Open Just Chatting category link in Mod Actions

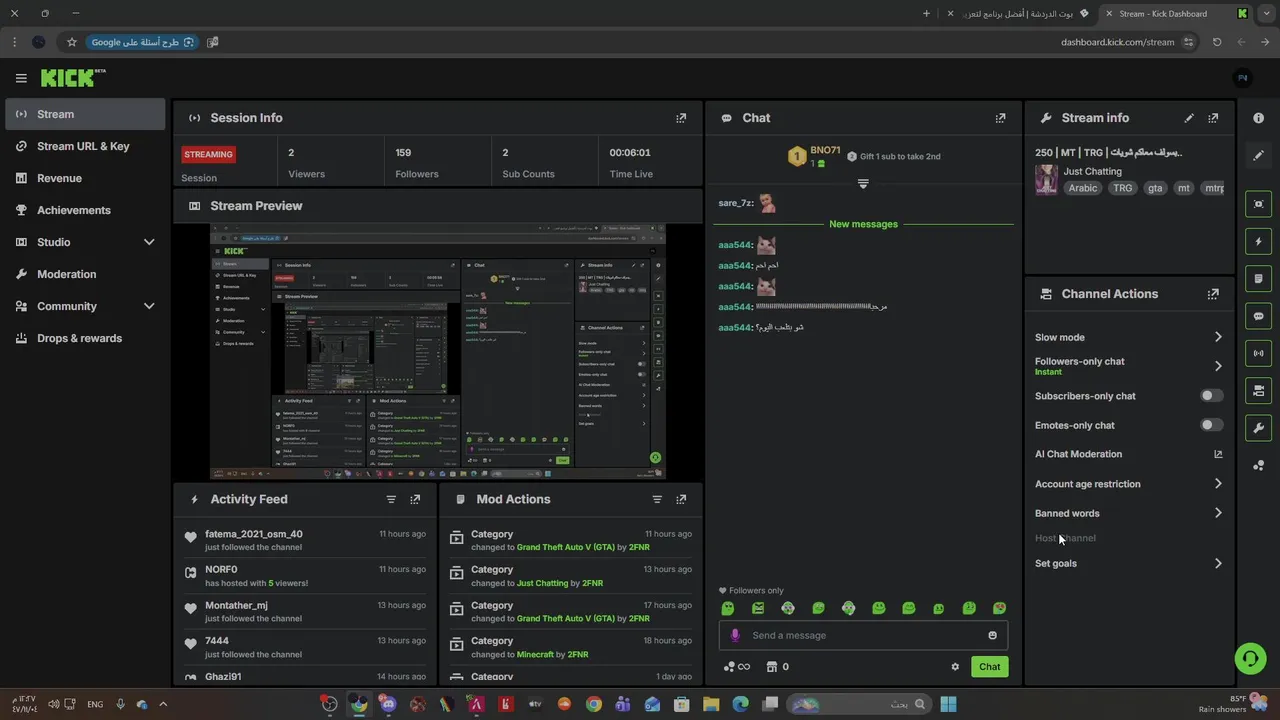pyautogui.click(x=542, y=583)
